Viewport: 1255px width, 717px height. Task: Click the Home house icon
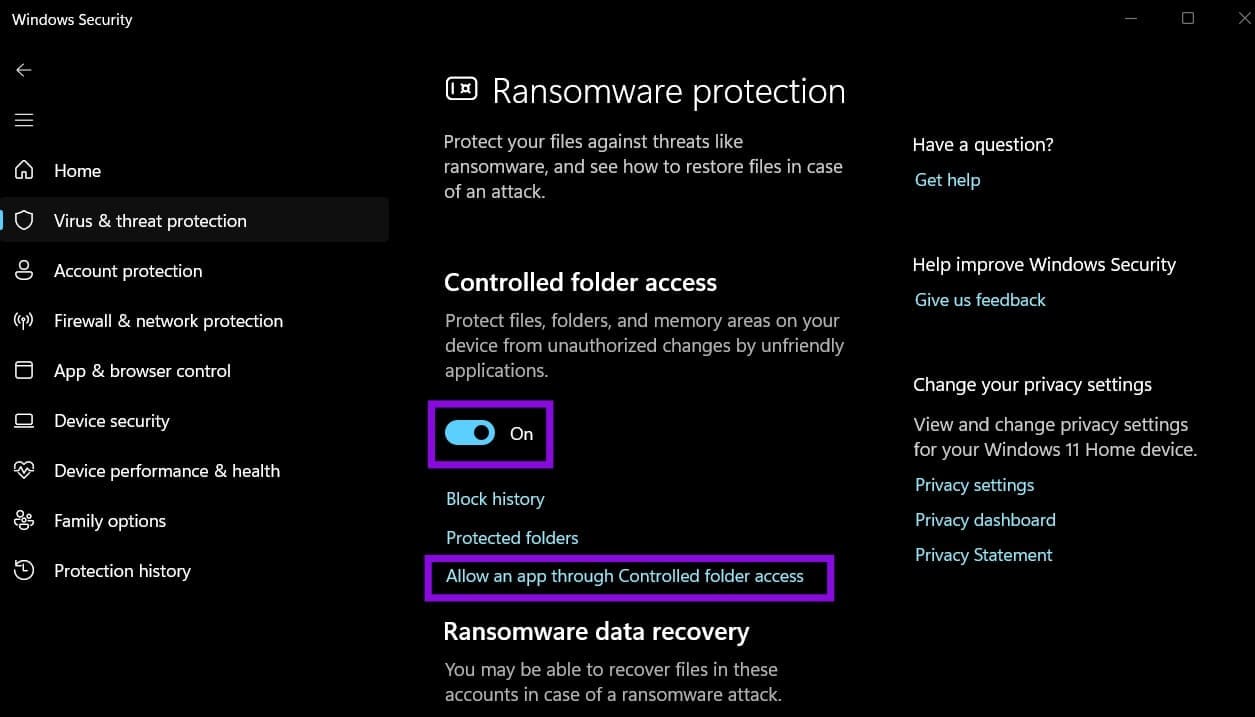coord(24,170)
